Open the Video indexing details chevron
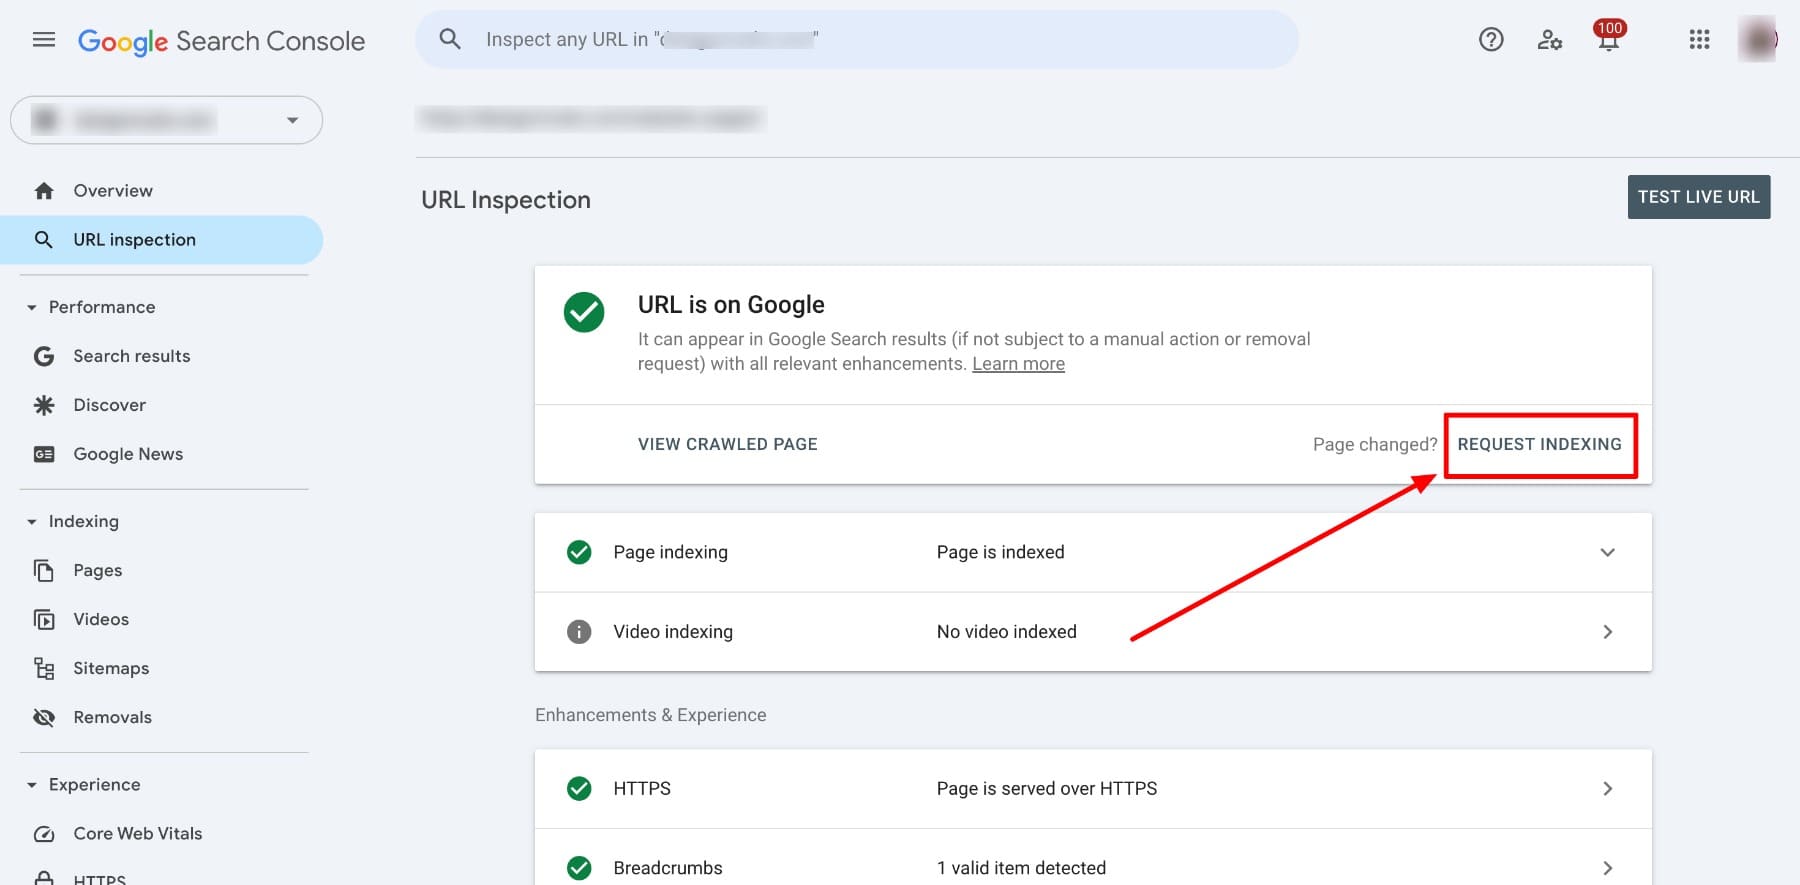 1608,632
